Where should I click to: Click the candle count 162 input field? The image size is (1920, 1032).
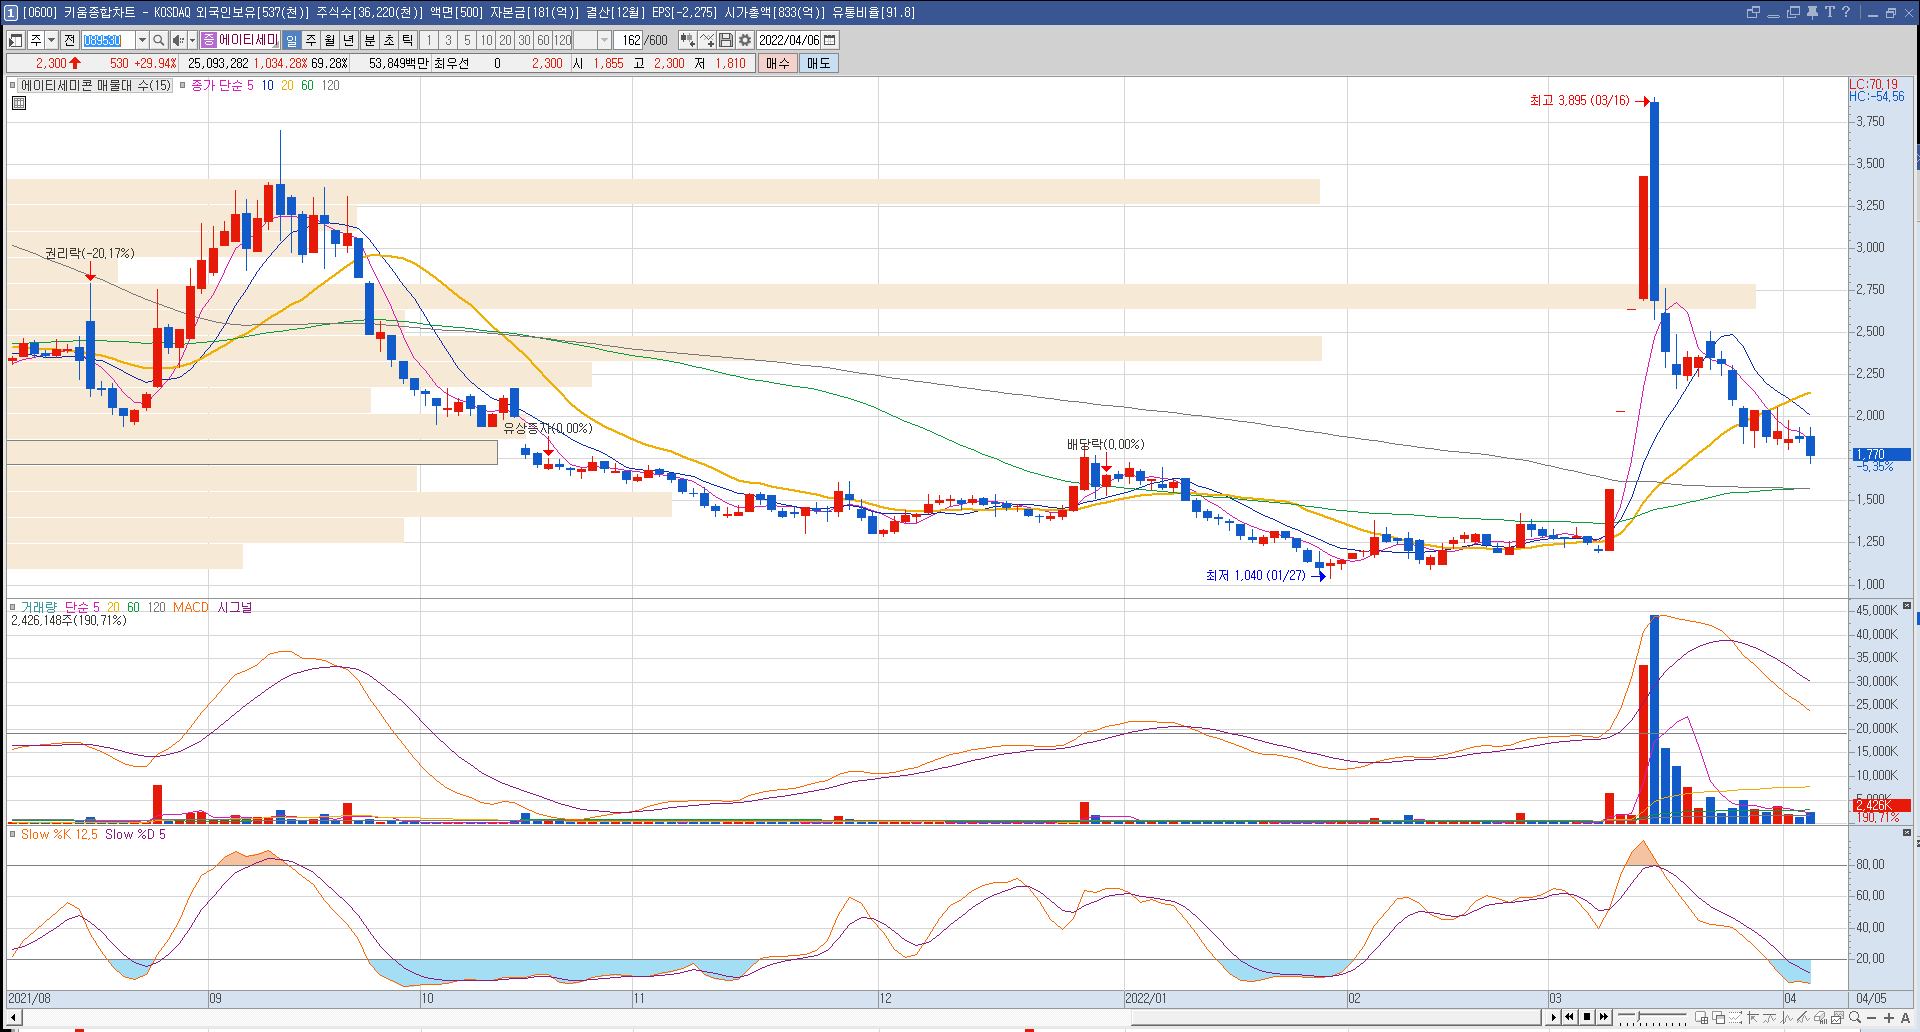point(628,40)
